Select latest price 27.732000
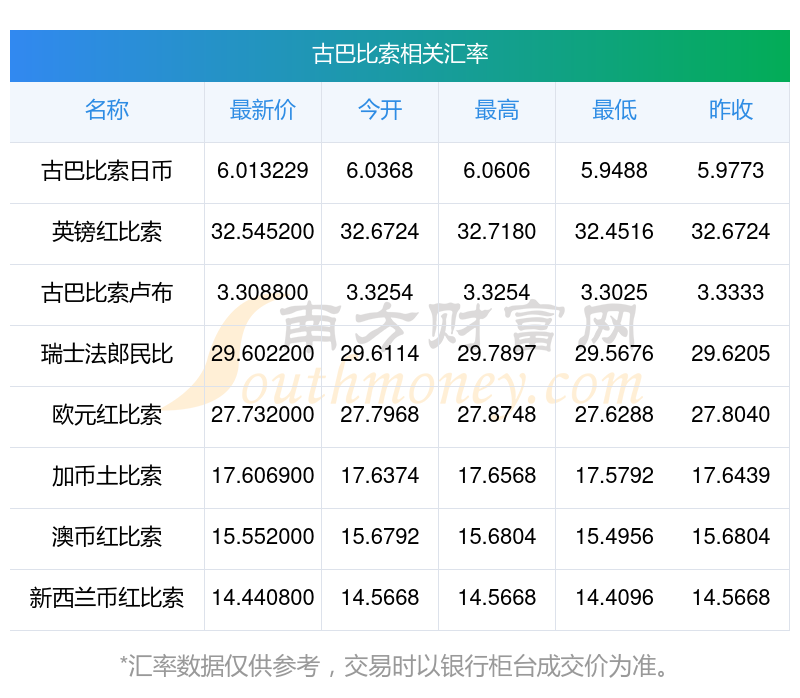The width and height of the screenshot is (800, 698). pos(263,414)
